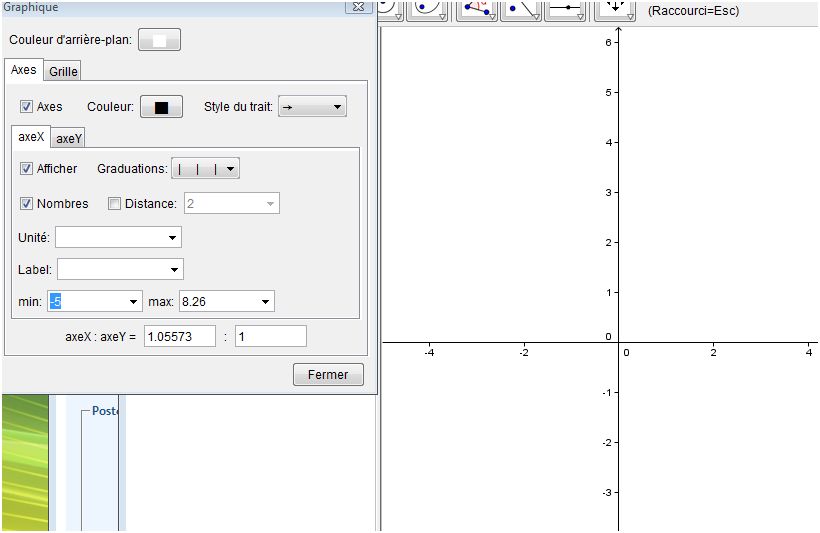
Task: Click the axeX ratio field 1.05573
Action: (180, 337)
